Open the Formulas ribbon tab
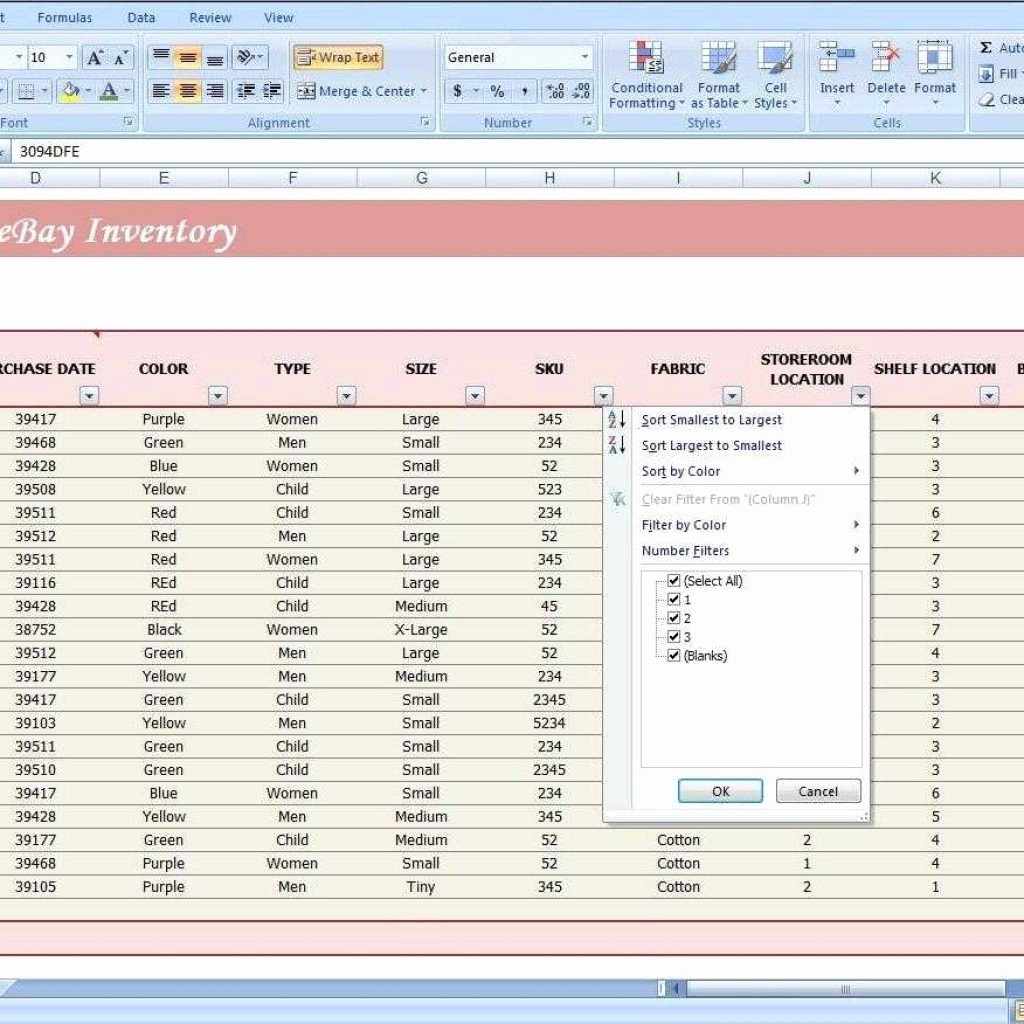 65,18
